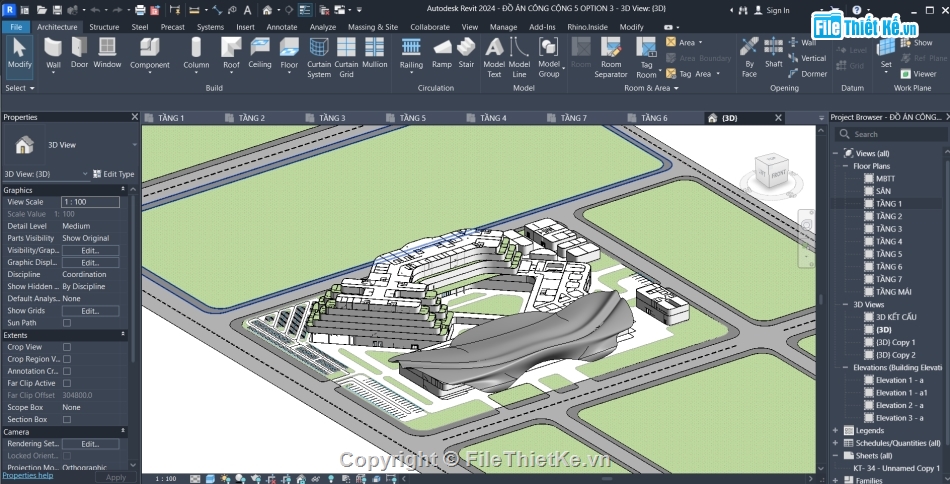Open the Model Group tool
The width and height of the screenshot is (950, 484).
[549, 58]
